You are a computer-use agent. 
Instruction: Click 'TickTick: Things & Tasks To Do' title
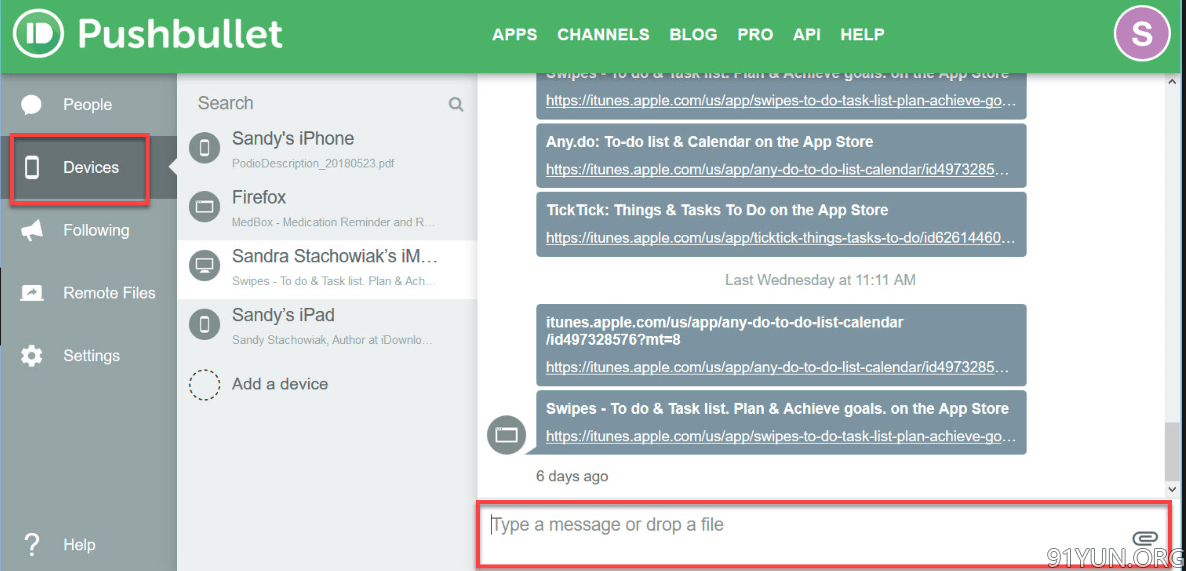coord(717,209)
